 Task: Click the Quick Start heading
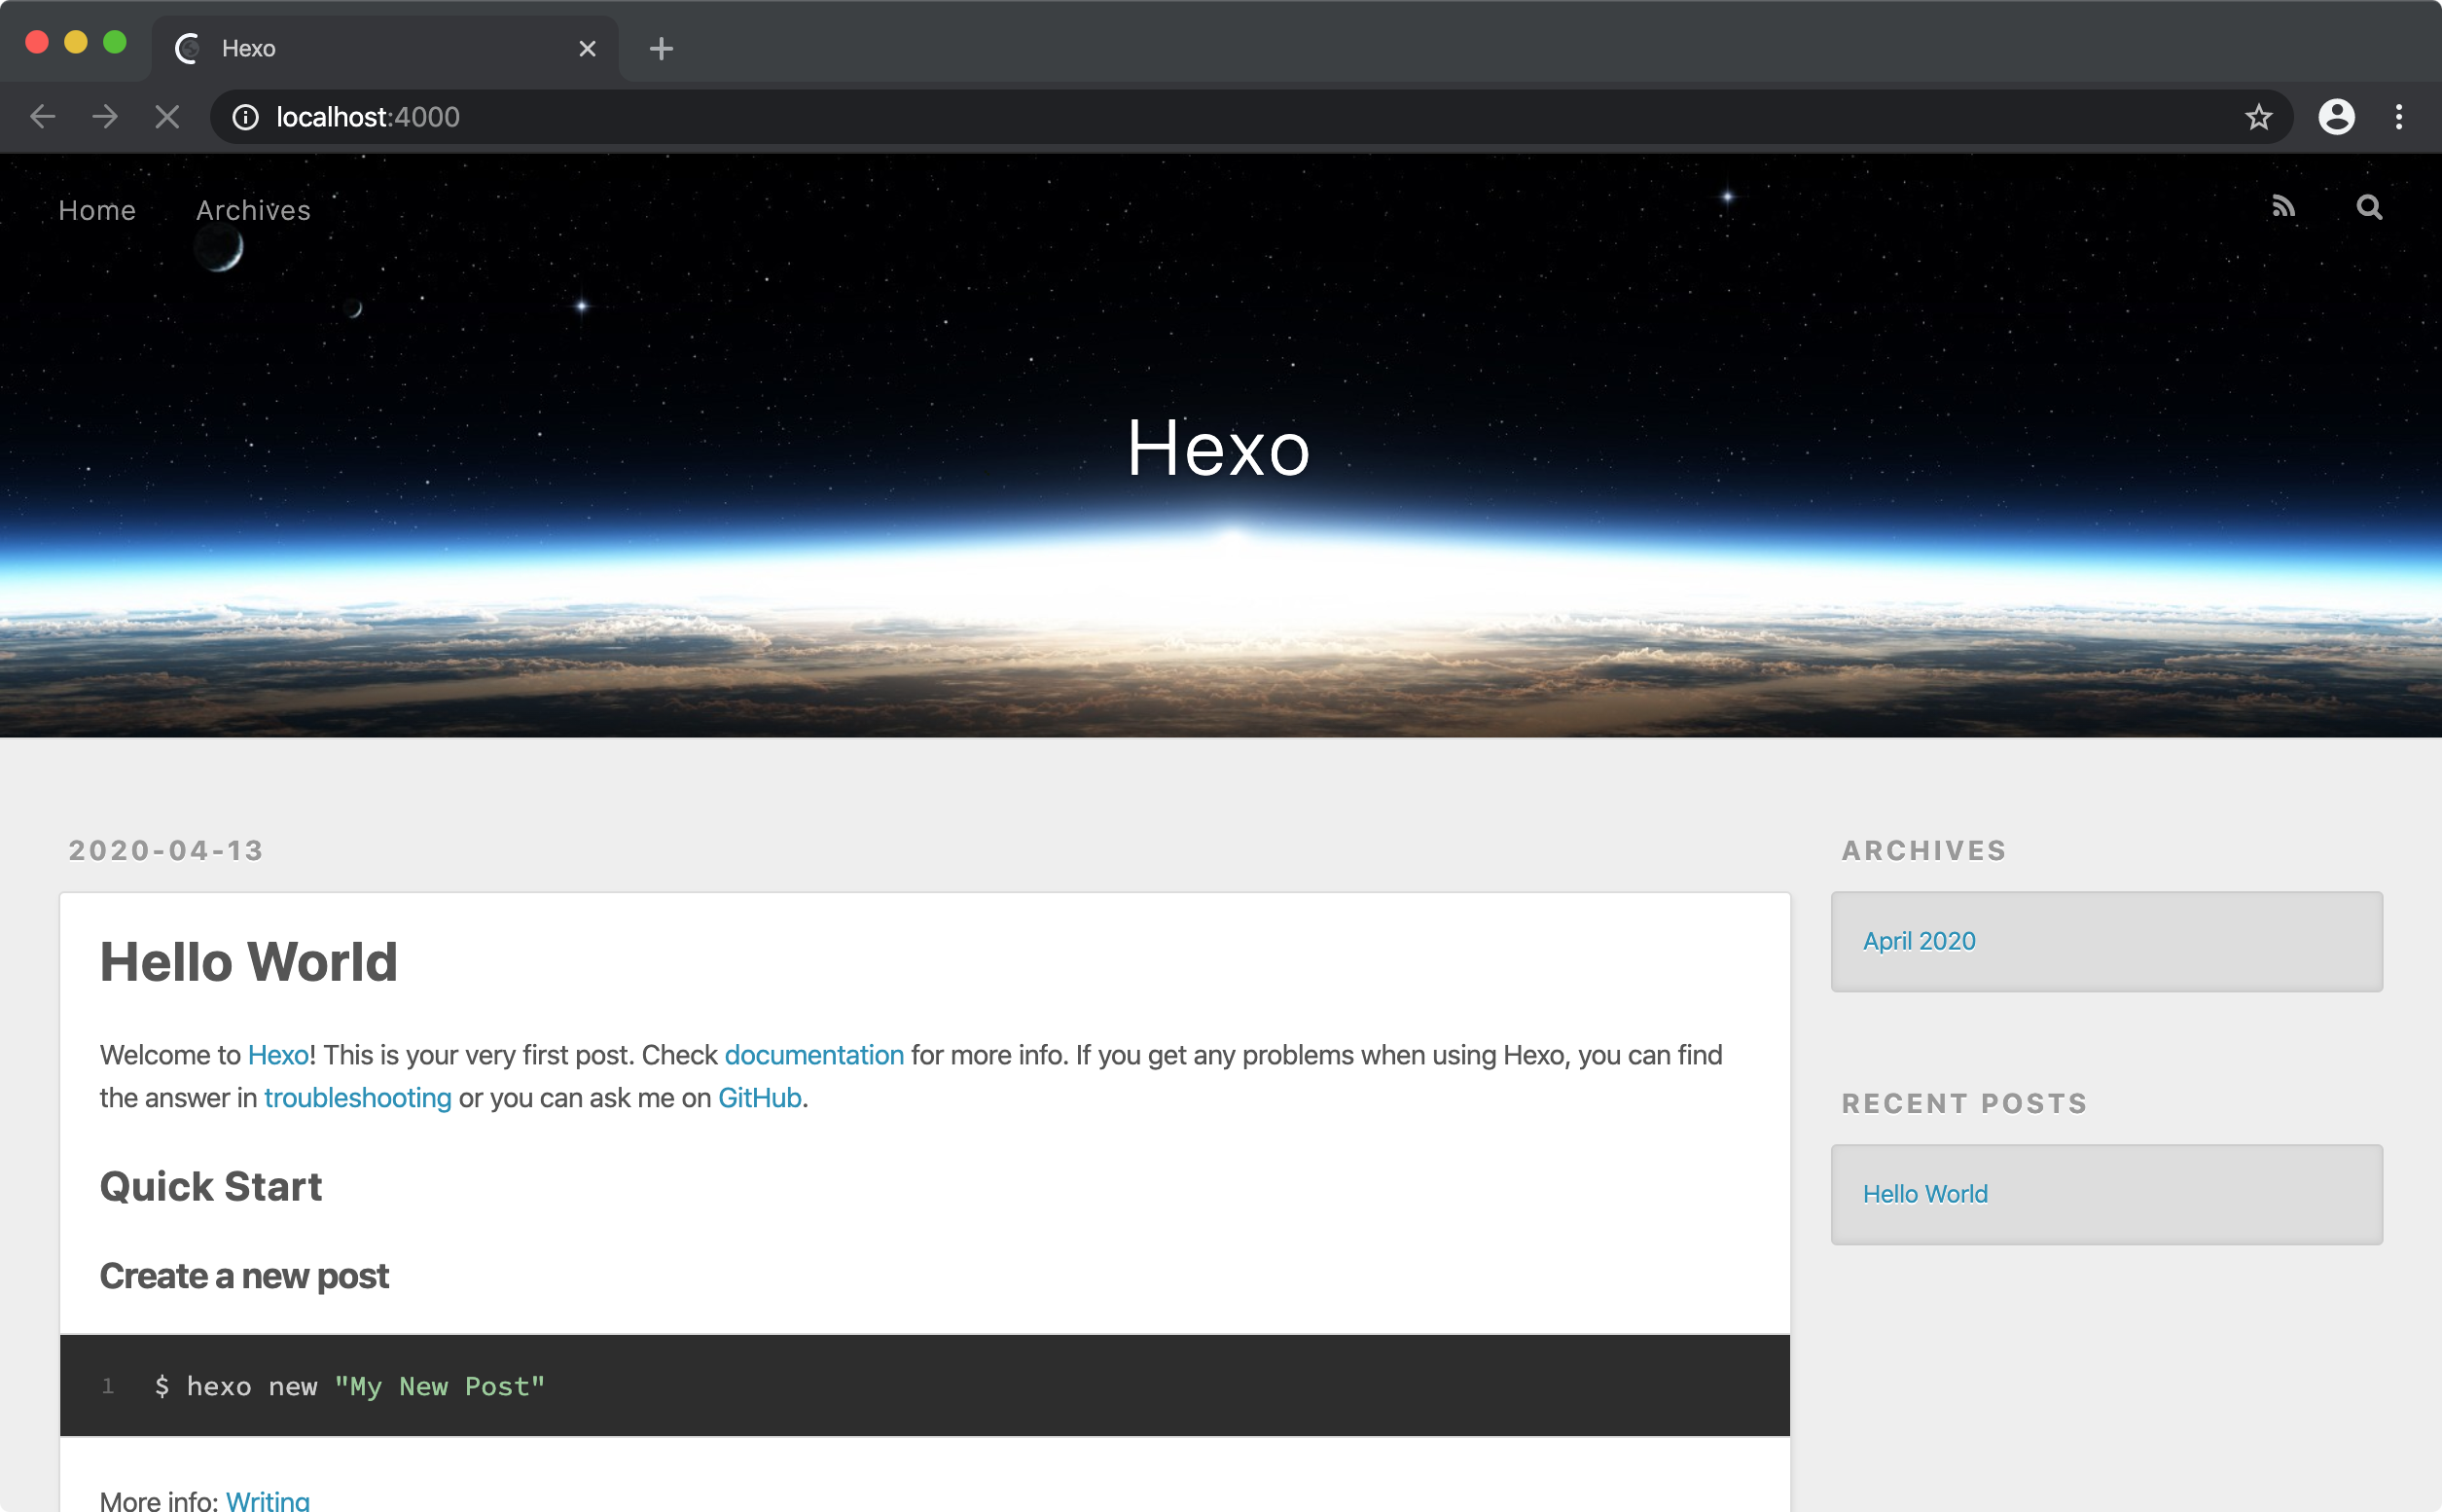pyautogui.click(x=211, y=1187)
